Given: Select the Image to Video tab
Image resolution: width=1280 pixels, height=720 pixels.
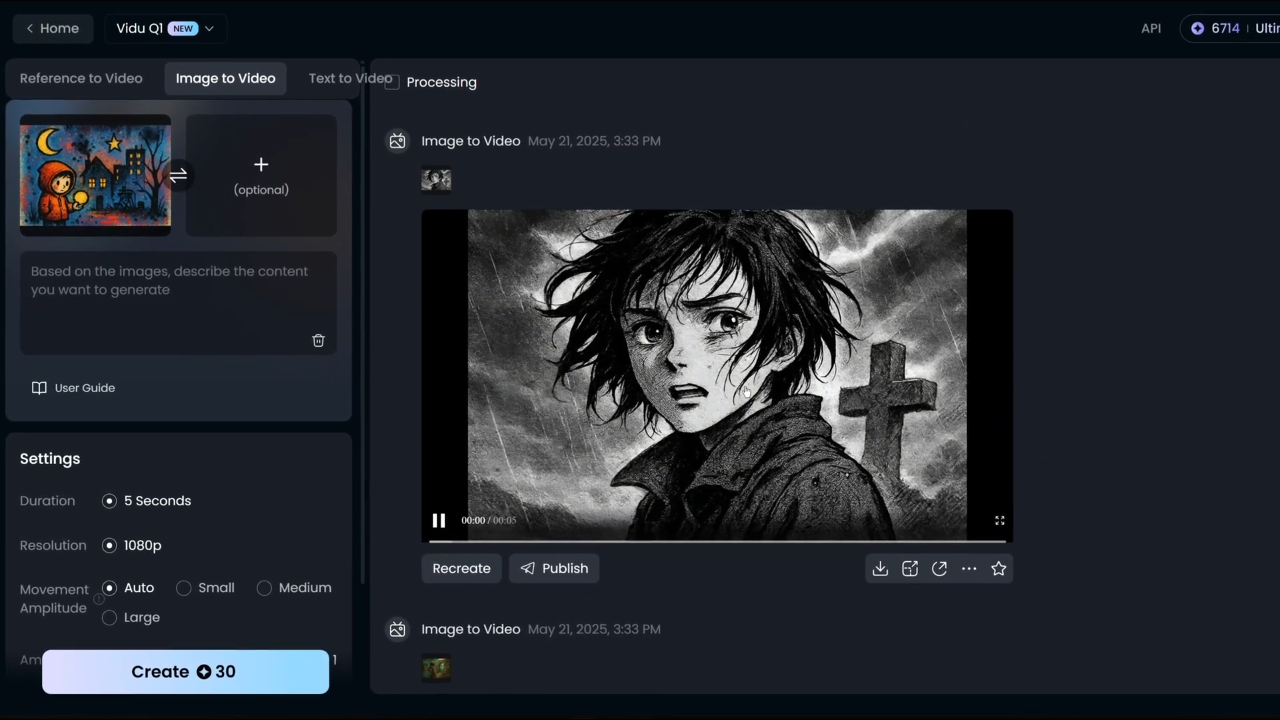Looking at the screenshot, I should pos(225,78).
